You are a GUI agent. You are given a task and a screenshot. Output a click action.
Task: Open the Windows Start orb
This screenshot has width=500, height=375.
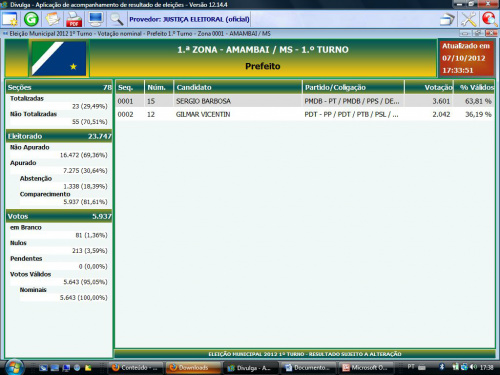pyautogui.click(x=15, y=367)
